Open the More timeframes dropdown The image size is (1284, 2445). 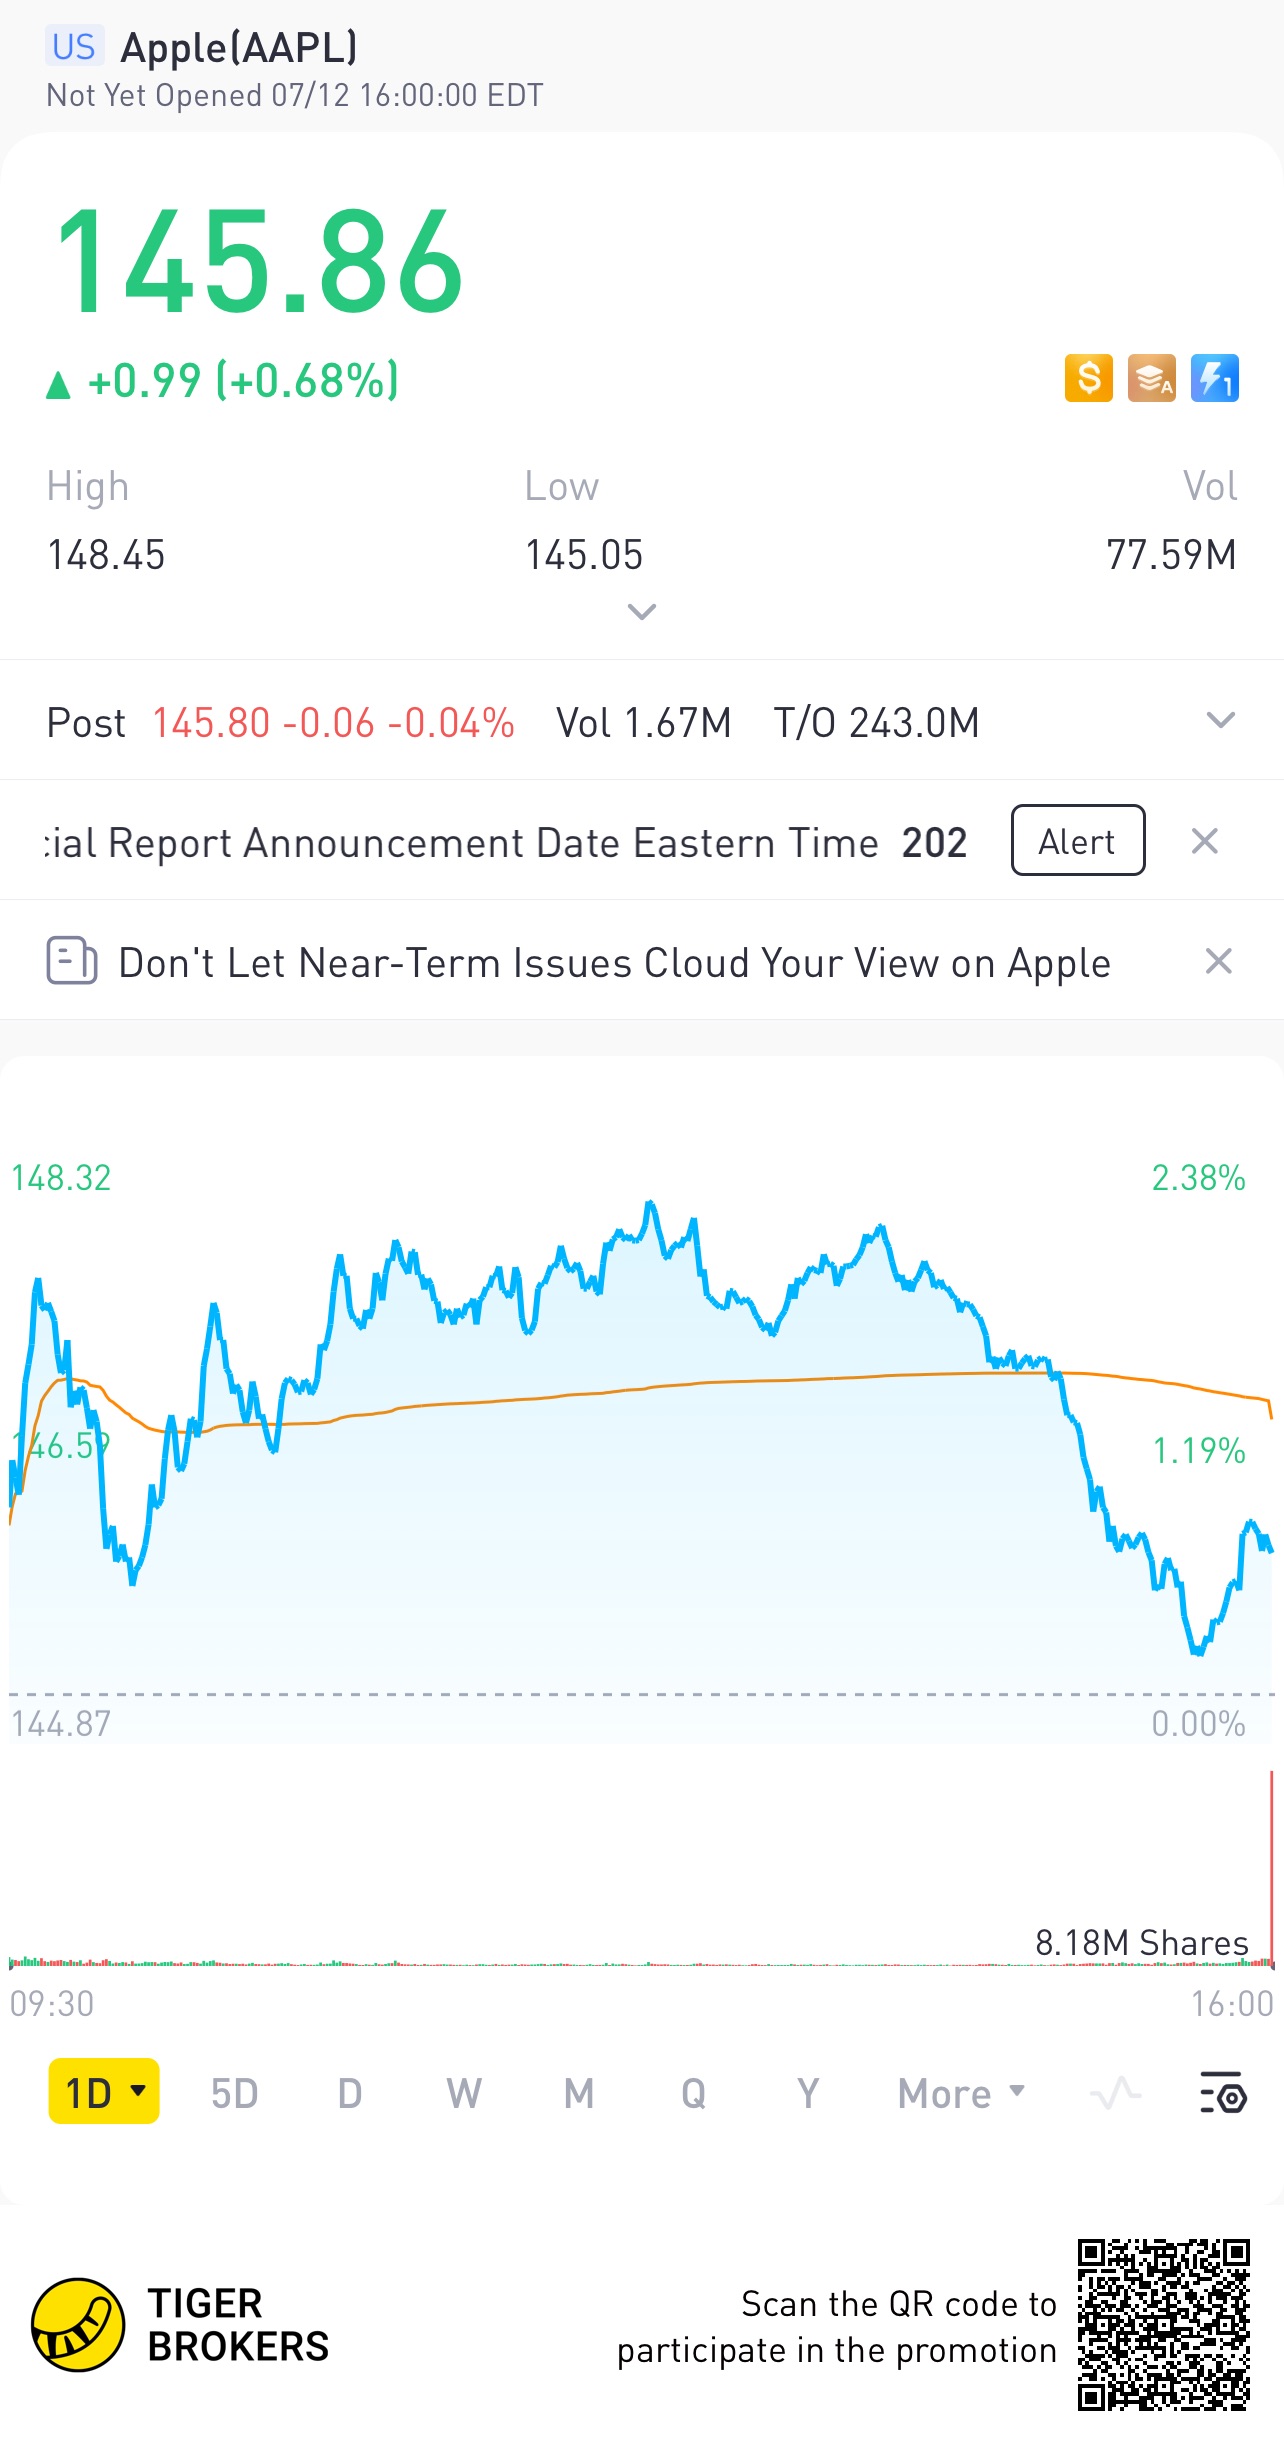coord(960,2093)
